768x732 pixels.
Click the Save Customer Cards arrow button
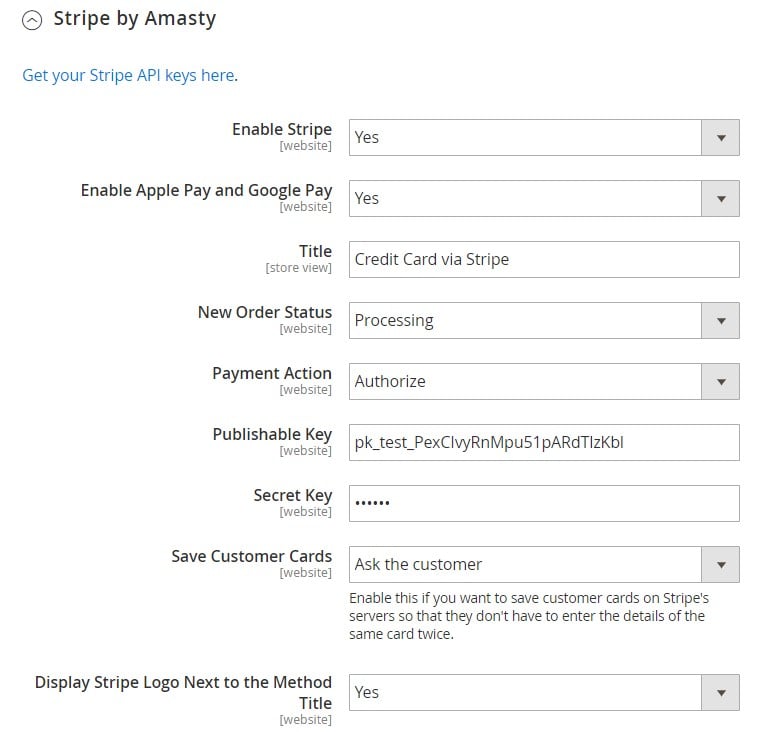pos(720,564)
